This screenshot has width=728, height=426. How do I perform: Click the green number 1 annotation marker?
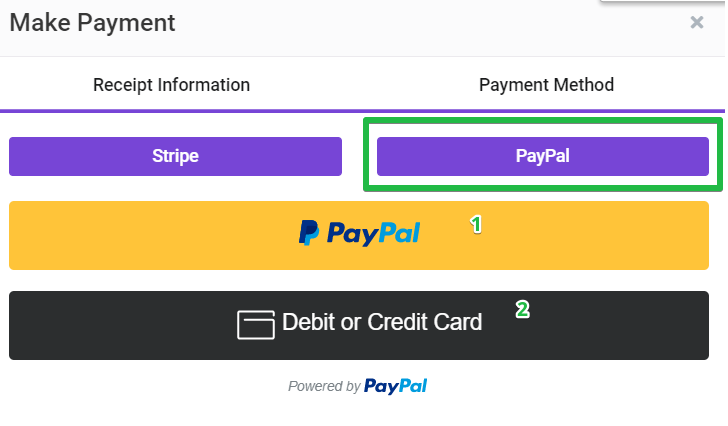click(476, 225)
